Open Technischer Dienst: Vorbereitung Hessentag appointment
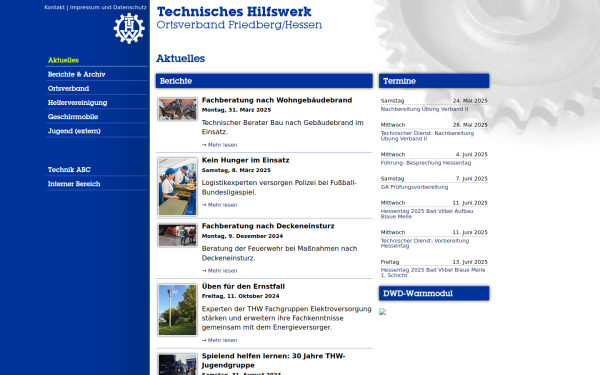Image resolution: width=600 pixels, height=375 pixels. (425, 243)
